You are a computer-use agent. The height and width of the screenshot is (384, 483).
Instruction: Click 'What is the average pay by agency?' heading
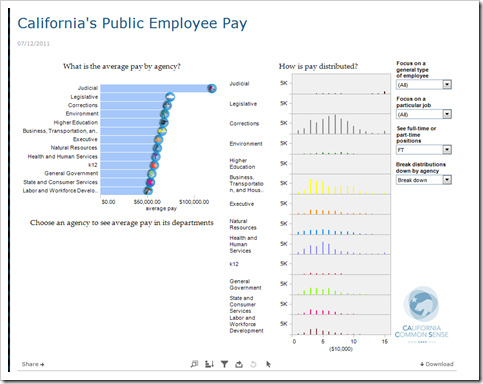pos(122,66)
